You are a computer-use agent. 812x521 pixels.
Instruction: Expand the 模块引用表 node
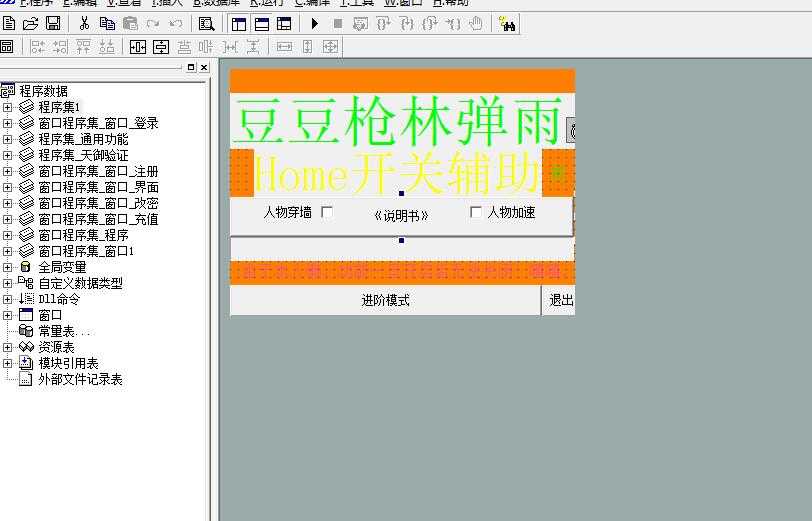[x=7, y=363]
